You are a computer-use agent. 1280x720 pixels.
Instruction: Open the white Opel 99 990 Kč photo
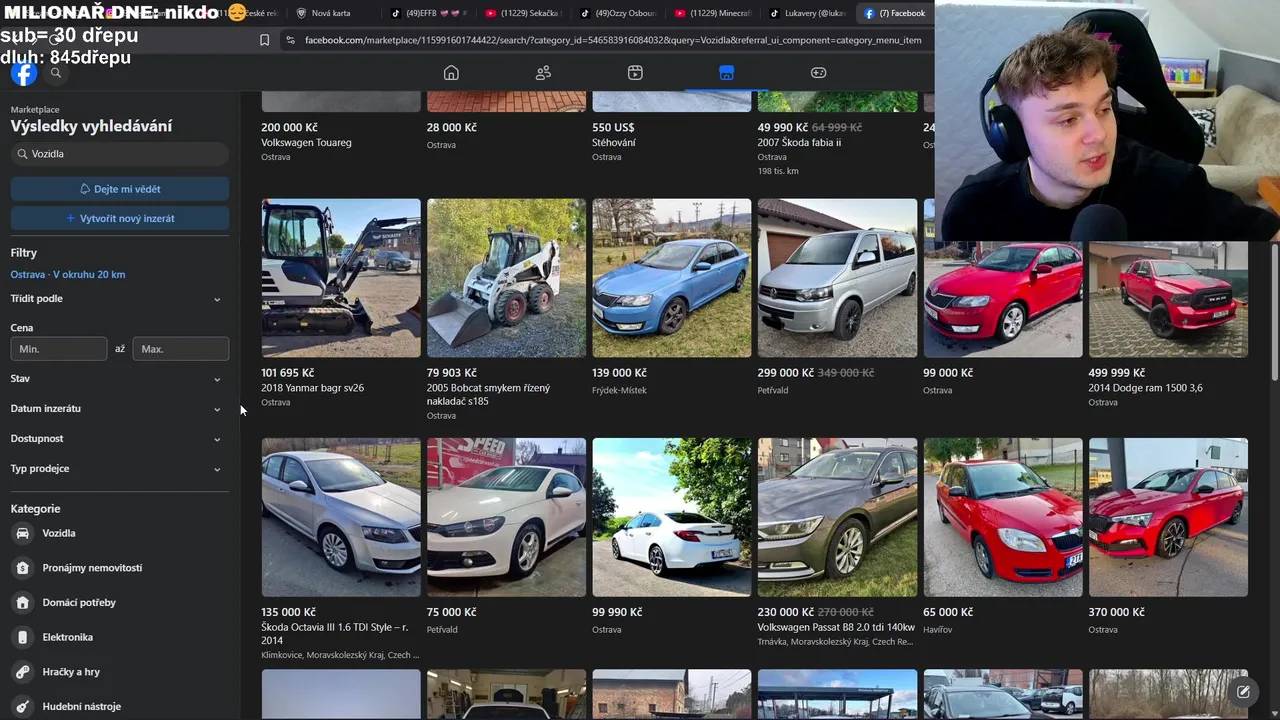click(x=672, y=517)
